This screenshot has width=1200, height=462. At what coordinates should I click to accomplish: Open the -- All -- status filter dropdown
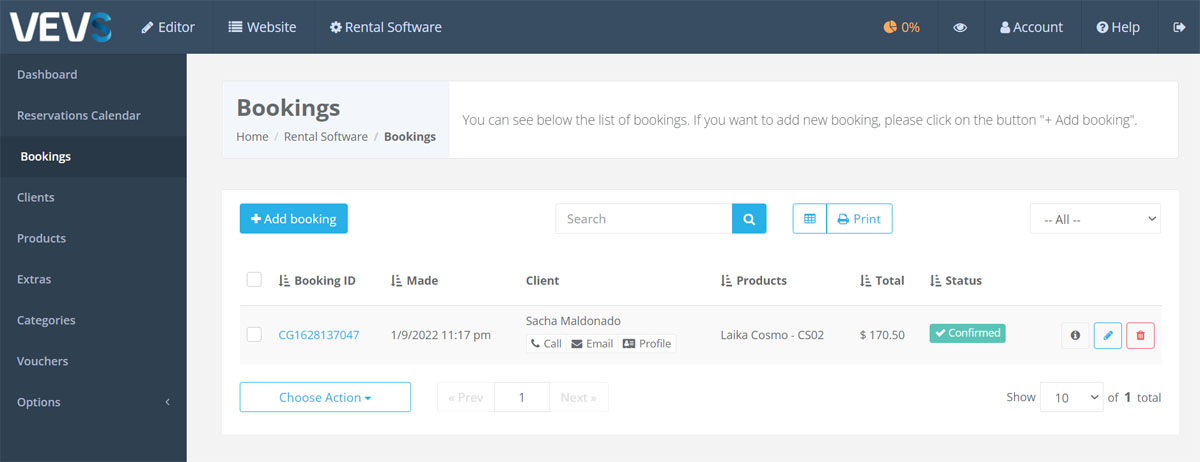1095,219
